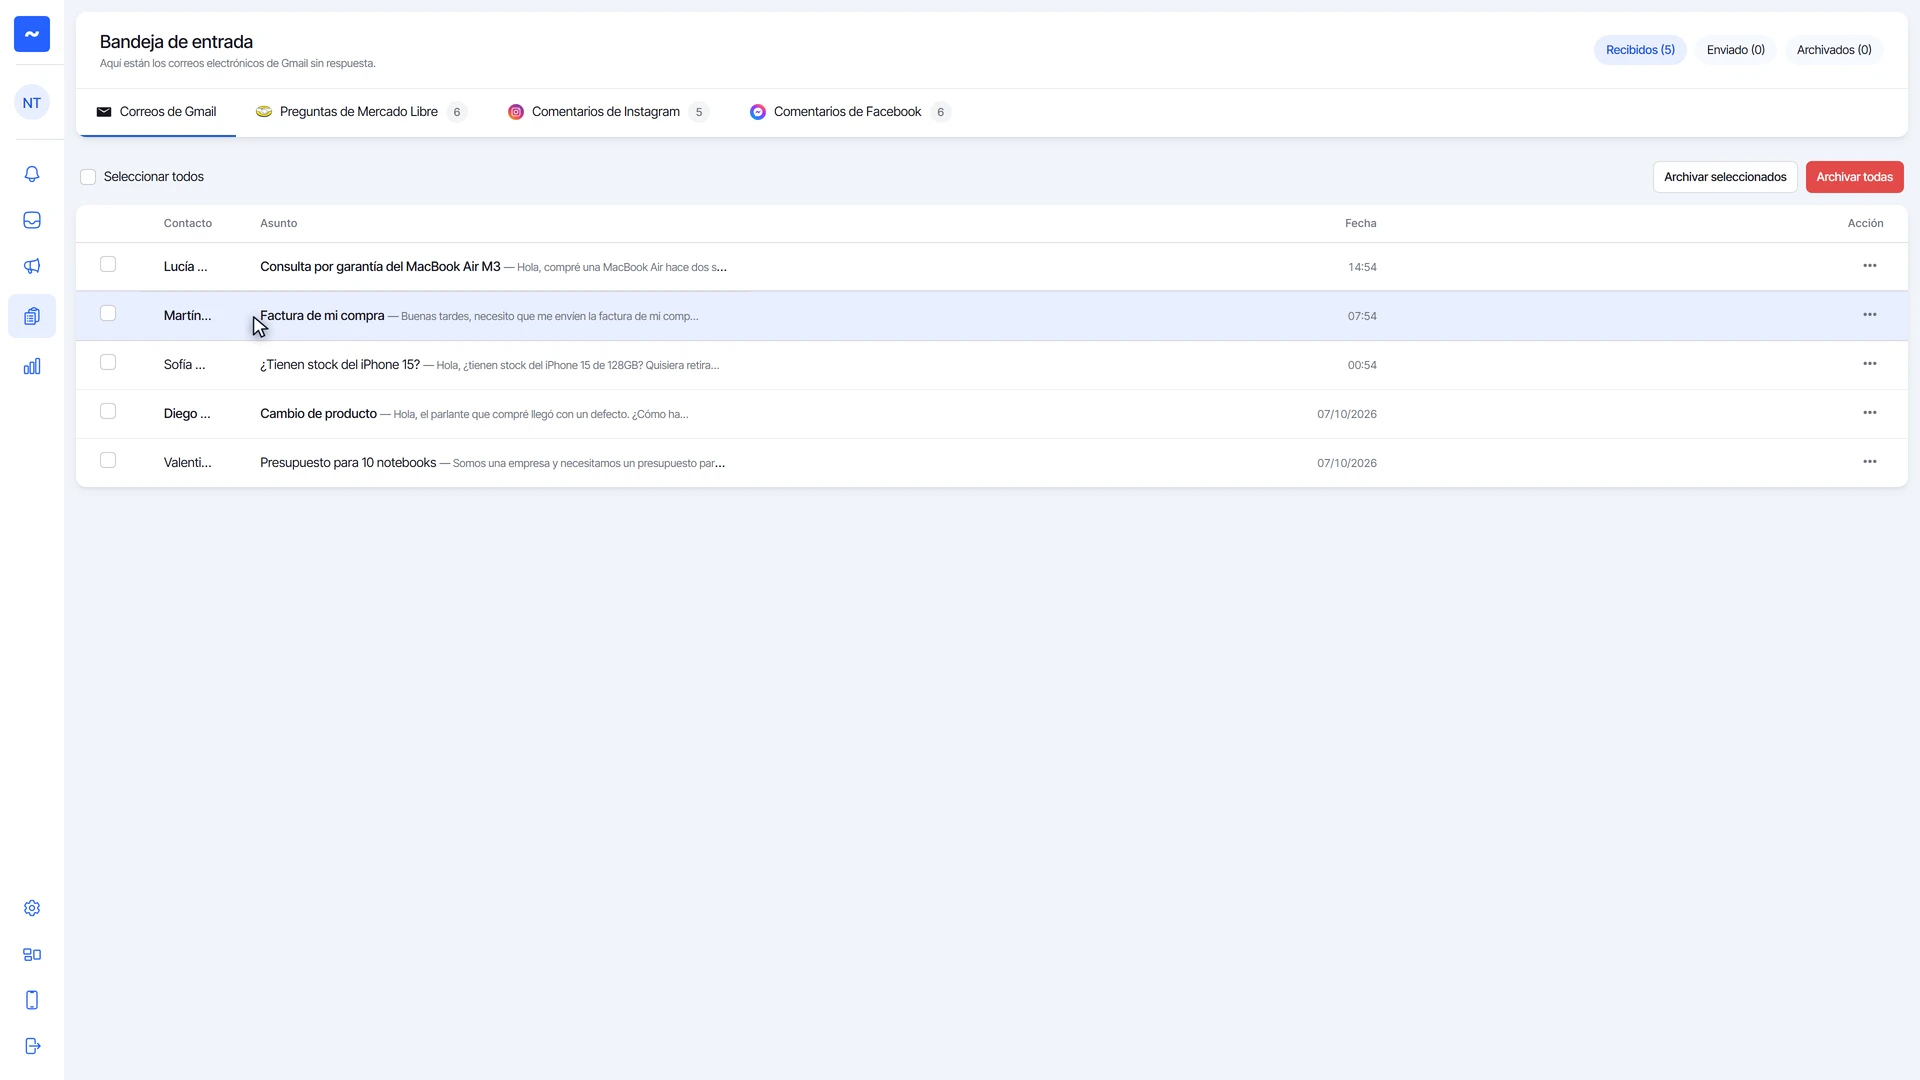Select the checkbox for Sofía's email
The height and width of the screenshot is (1080, 1920).
click(108, 362)
